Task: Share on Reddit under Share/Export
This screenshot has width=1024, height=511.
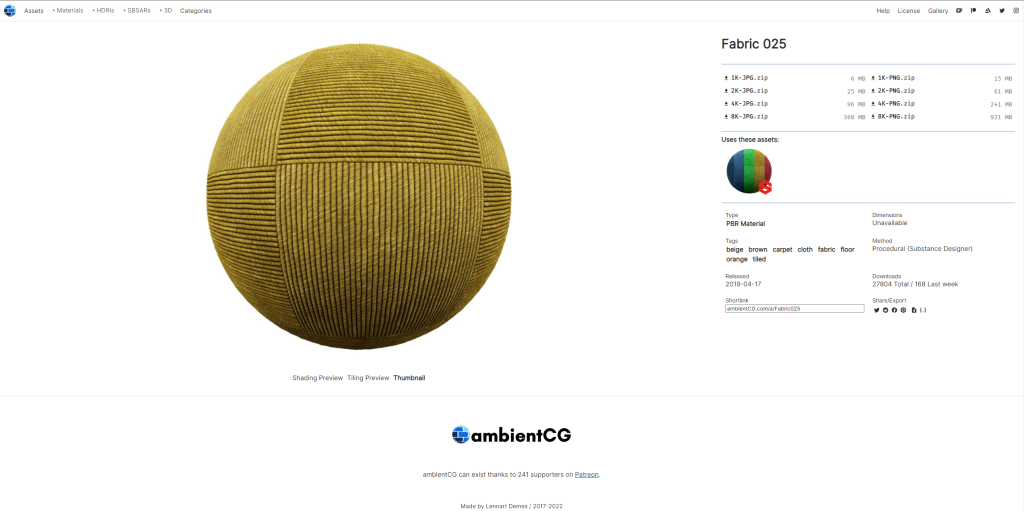Action: pyautogui.click(x=886, y=310)
